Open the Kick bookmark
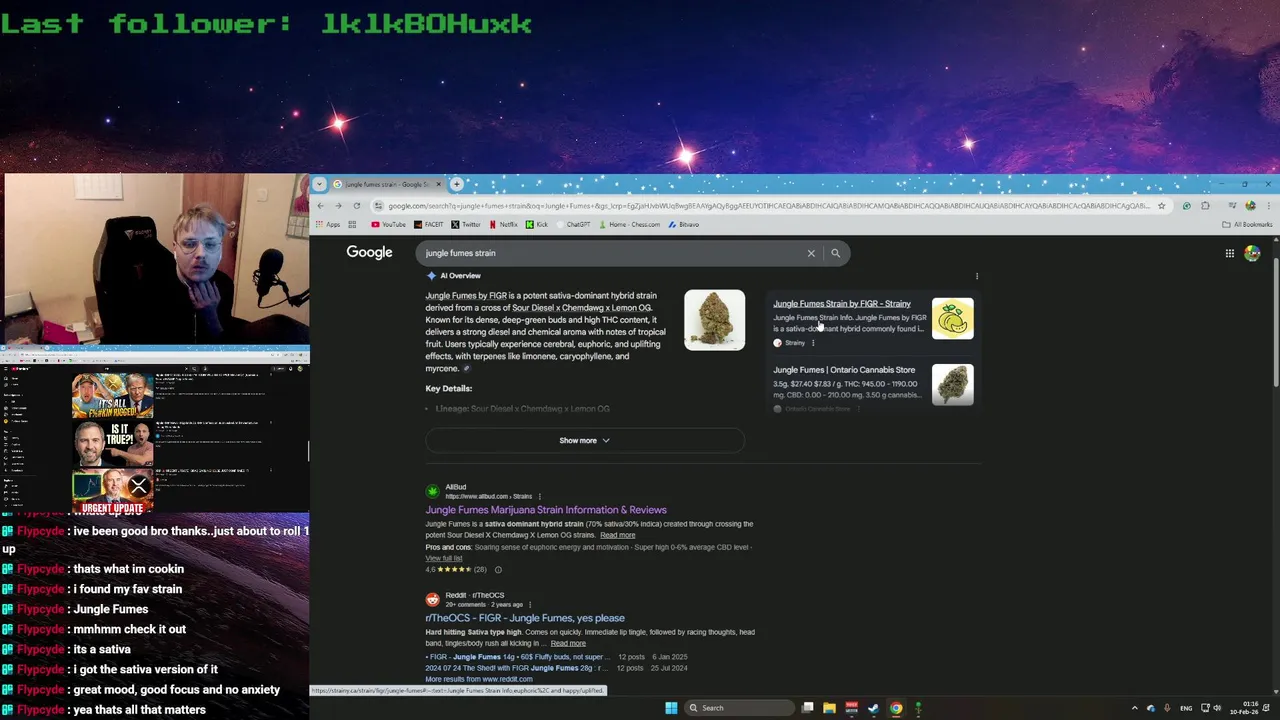Screen dimensions: 1280x720 pos(537,224)
